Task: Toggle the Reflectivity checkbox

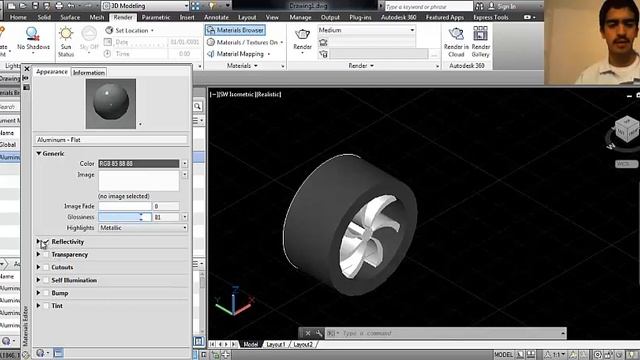Action: 46,242
